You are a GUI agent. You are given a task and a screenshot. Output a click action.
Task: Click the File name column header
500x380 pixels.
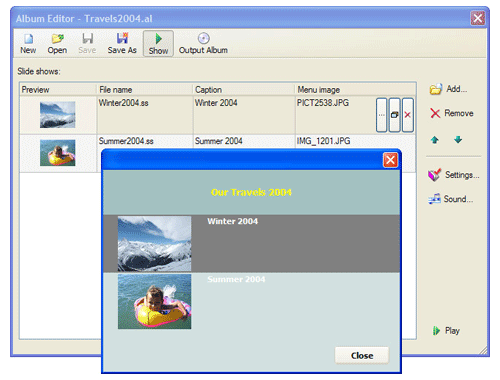coord(145,90)
